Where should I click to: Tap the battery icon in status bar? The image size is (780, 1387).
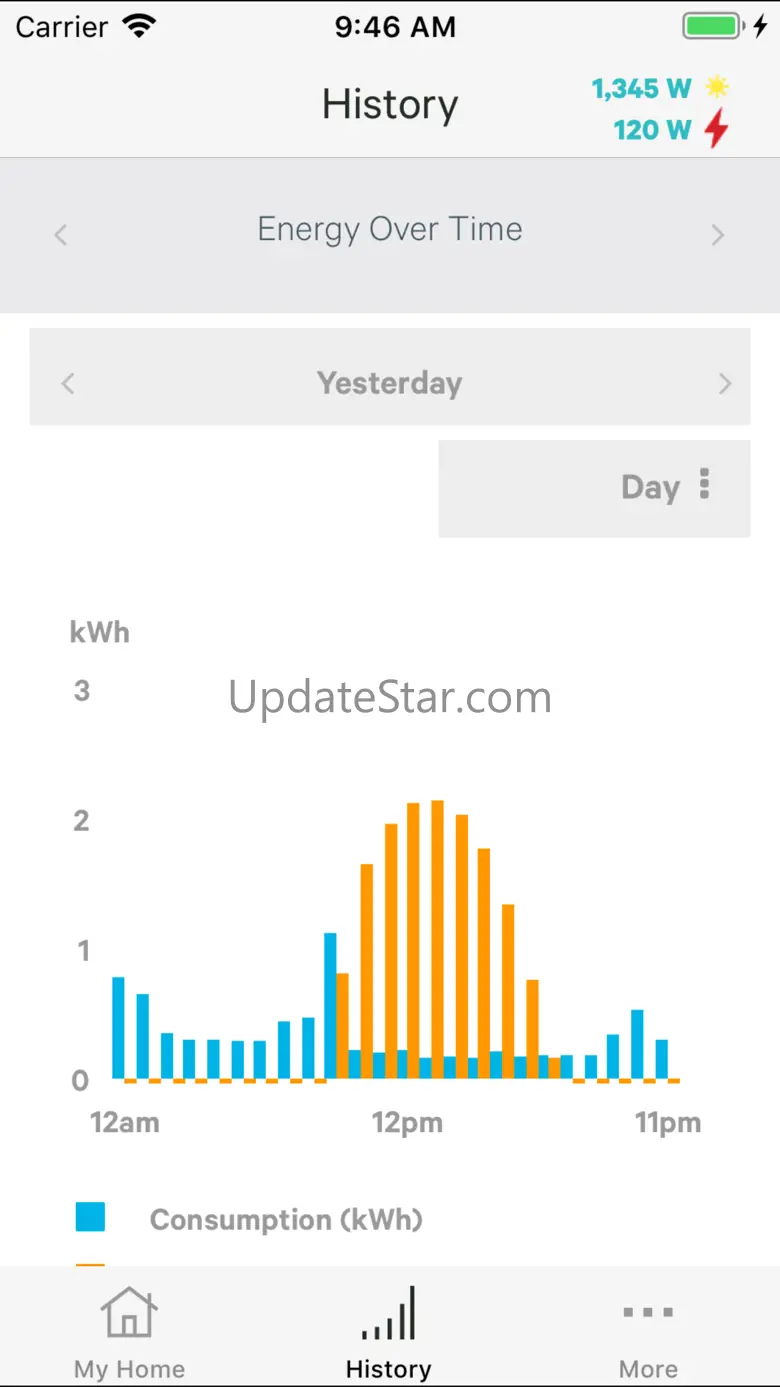pos(711,27)
